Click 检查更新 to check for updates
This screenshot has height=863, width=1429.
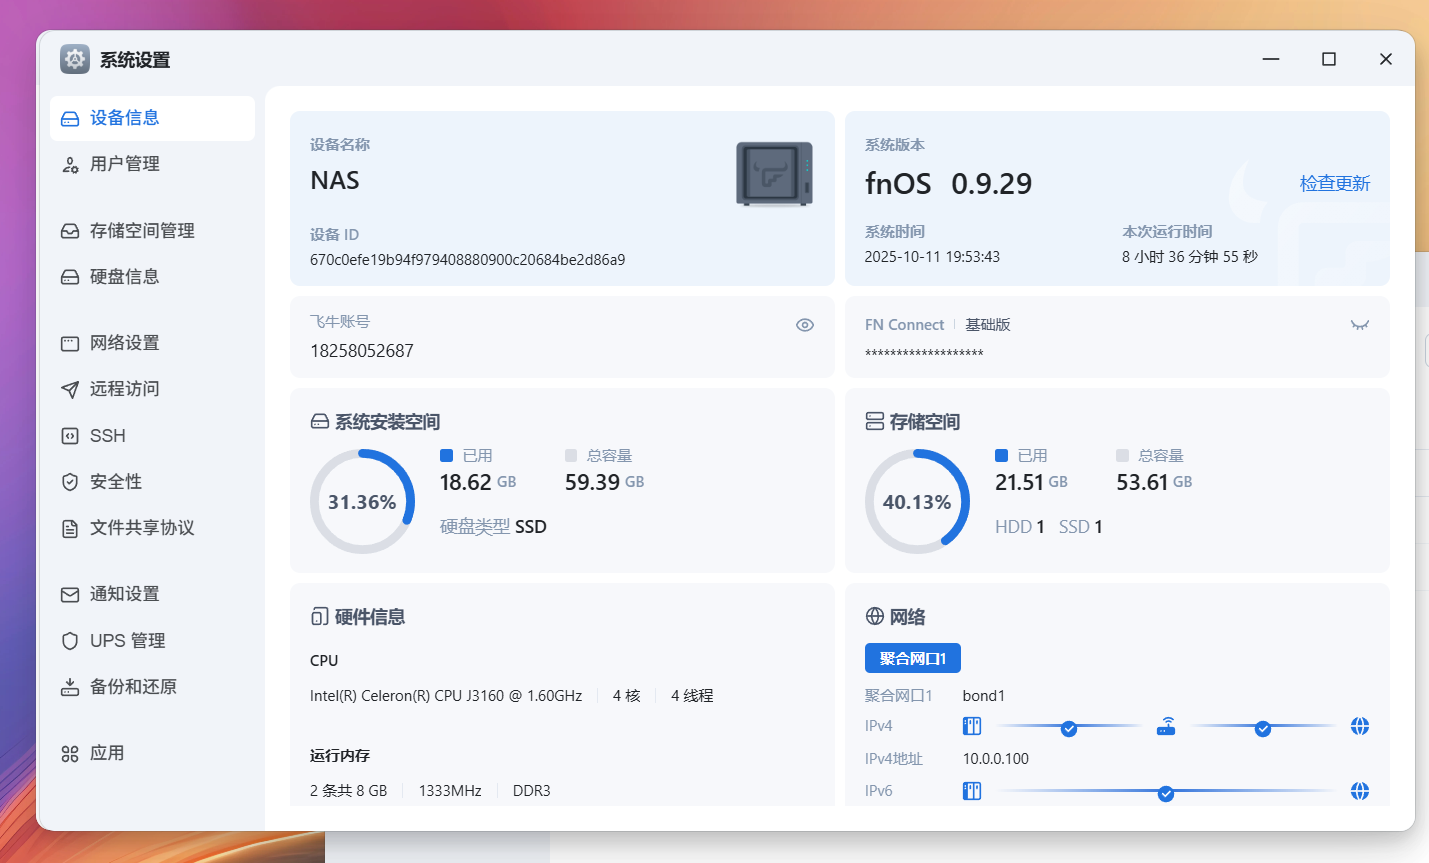tap(1334, 183)
